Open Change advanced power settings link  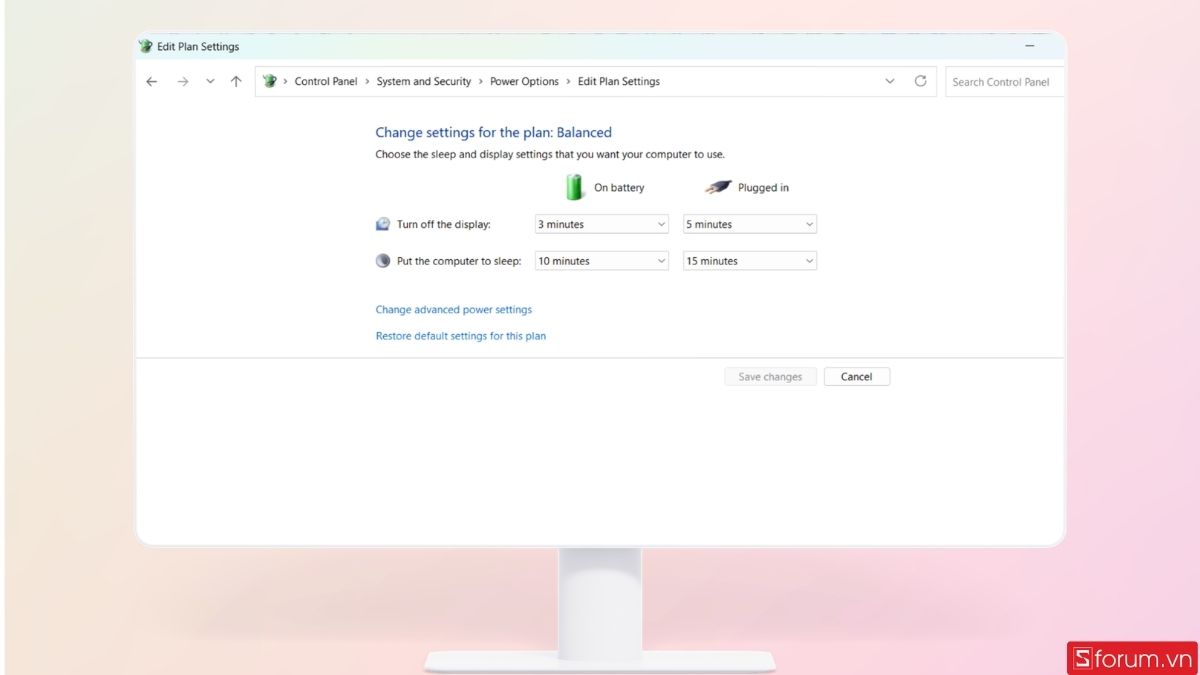point(453,310)
